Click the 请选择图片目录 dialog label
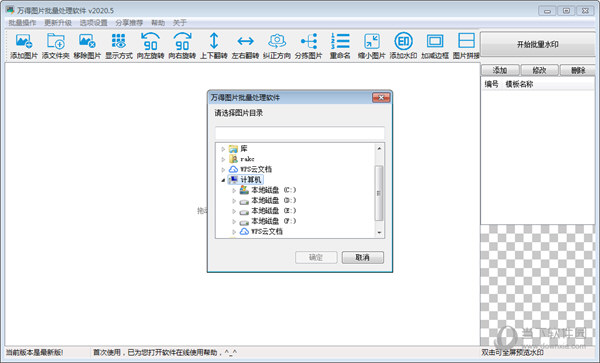The width and height of the screenshot is (600, 363). 239,113
